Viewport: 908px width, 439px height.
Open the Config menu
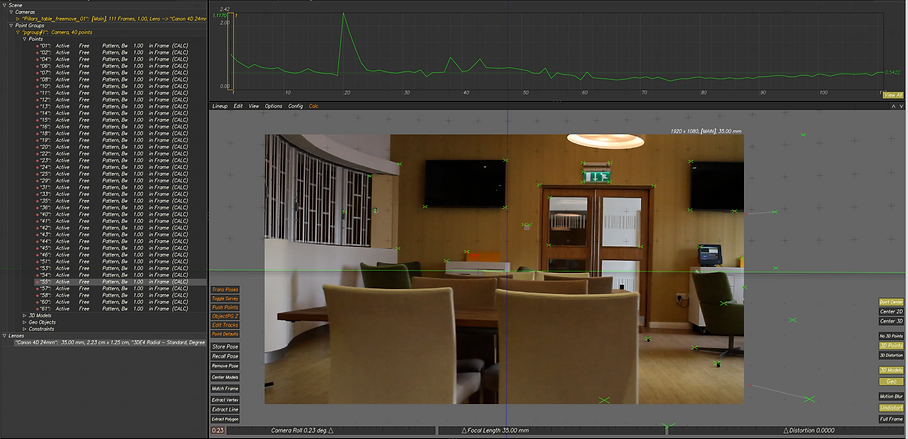[295, 106]
